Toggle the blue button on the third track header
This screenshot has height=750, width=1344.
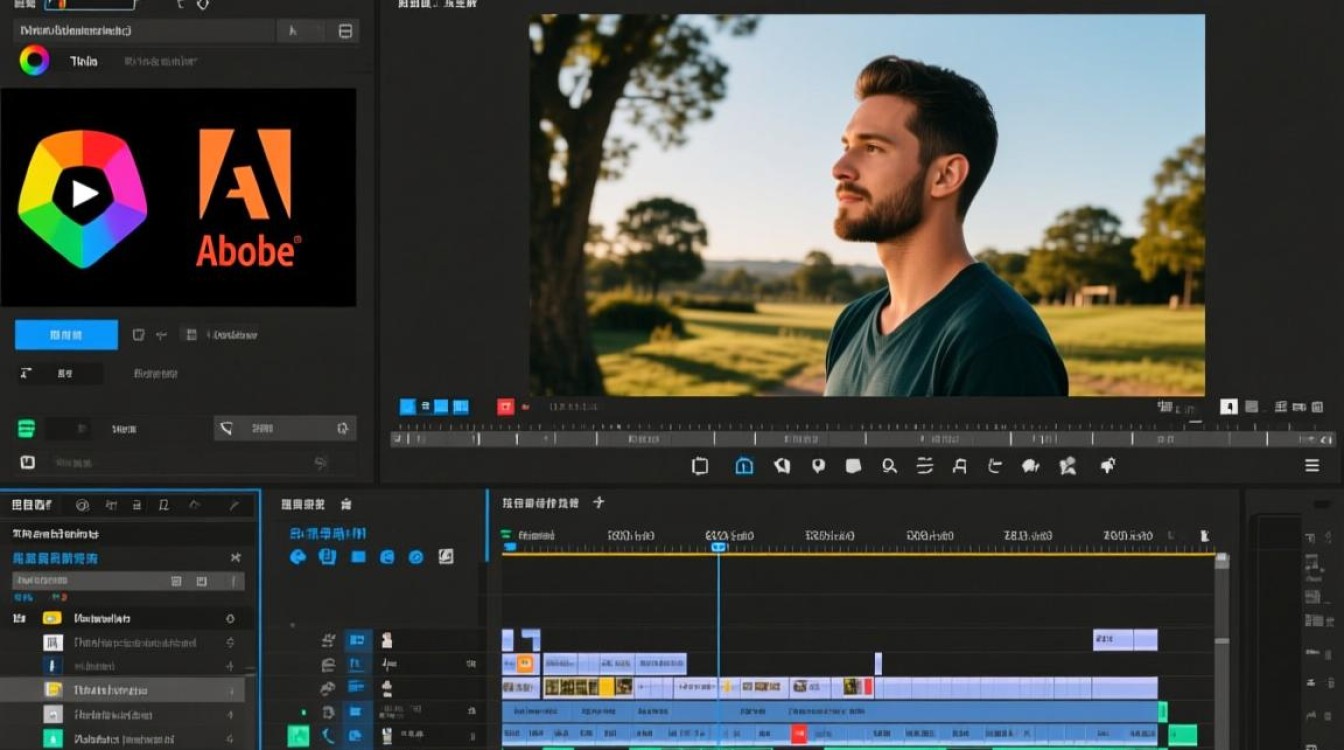pyautogui.click(x=357, y=688)
